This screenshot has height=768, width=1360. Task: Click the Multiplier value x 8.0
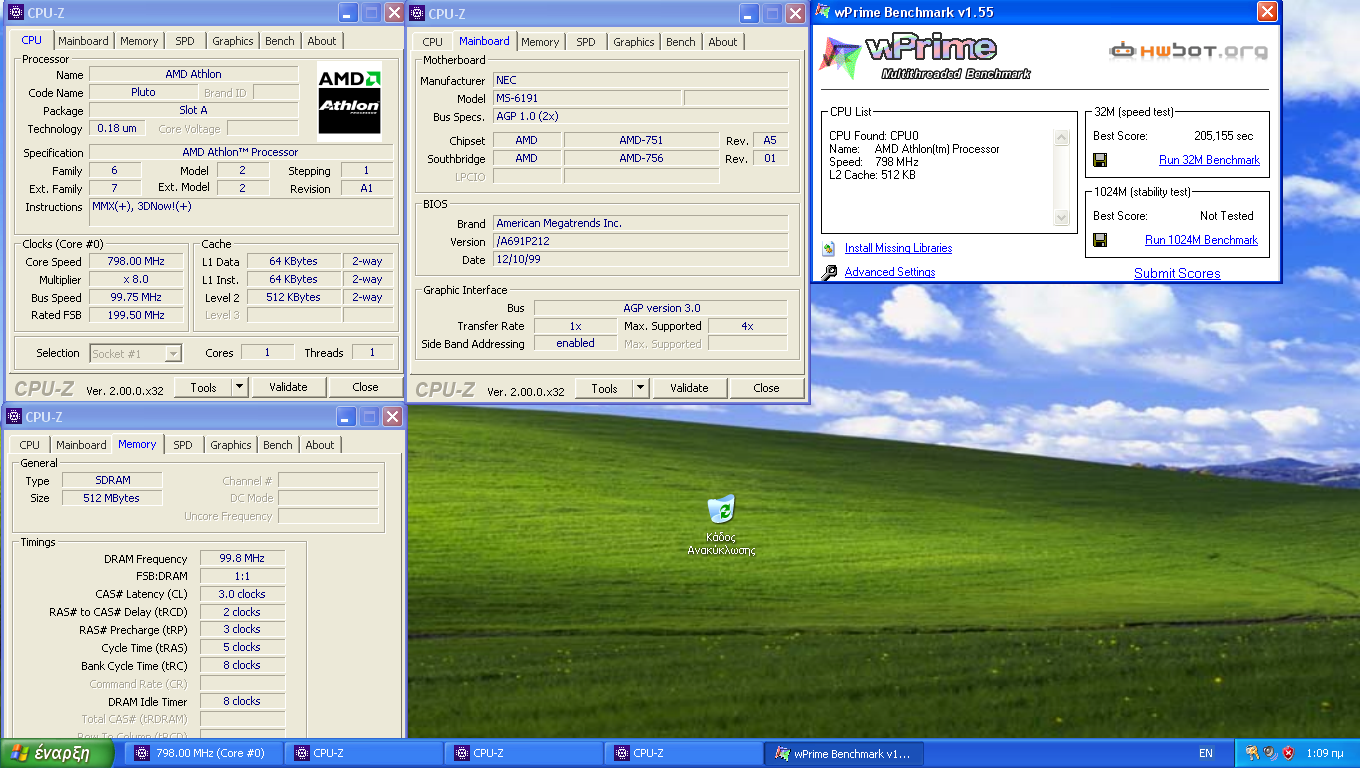137,279
